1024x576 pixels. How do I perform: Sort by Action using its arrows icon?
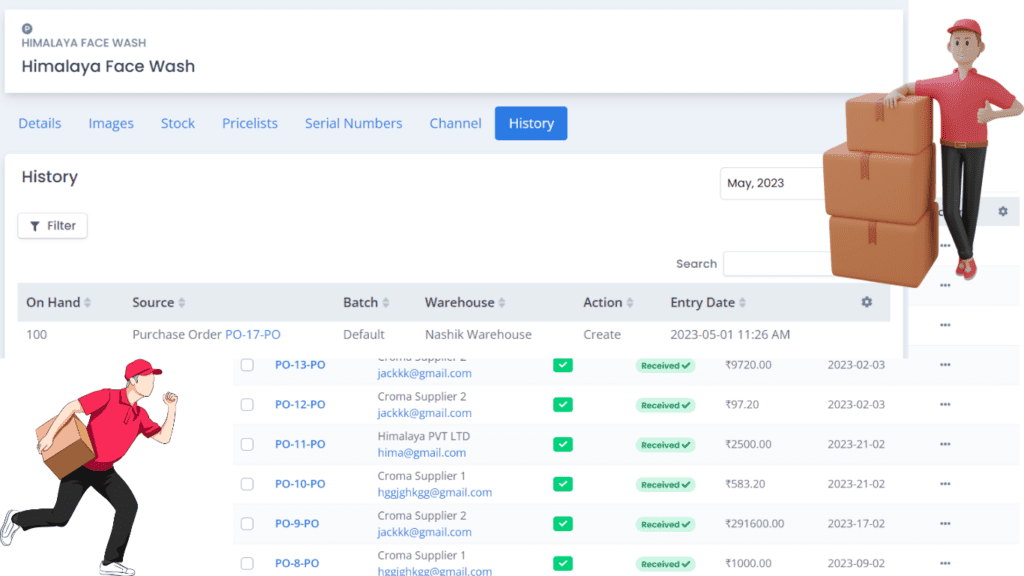pyautogui.click(x=630, y=302)
